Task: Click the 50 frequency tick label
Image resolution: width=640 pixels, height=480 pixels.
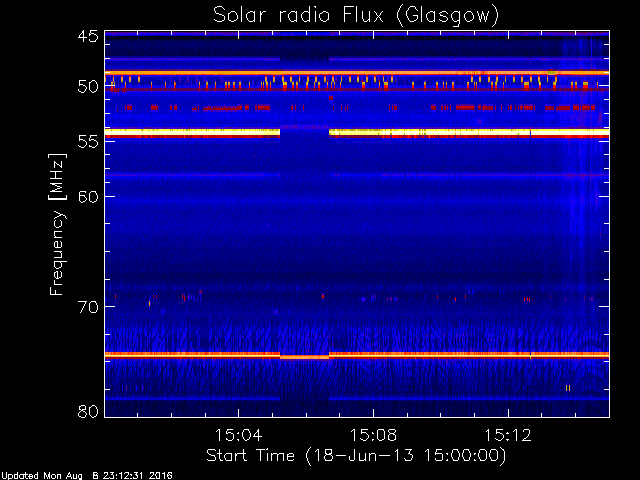Action: (88, 87)
